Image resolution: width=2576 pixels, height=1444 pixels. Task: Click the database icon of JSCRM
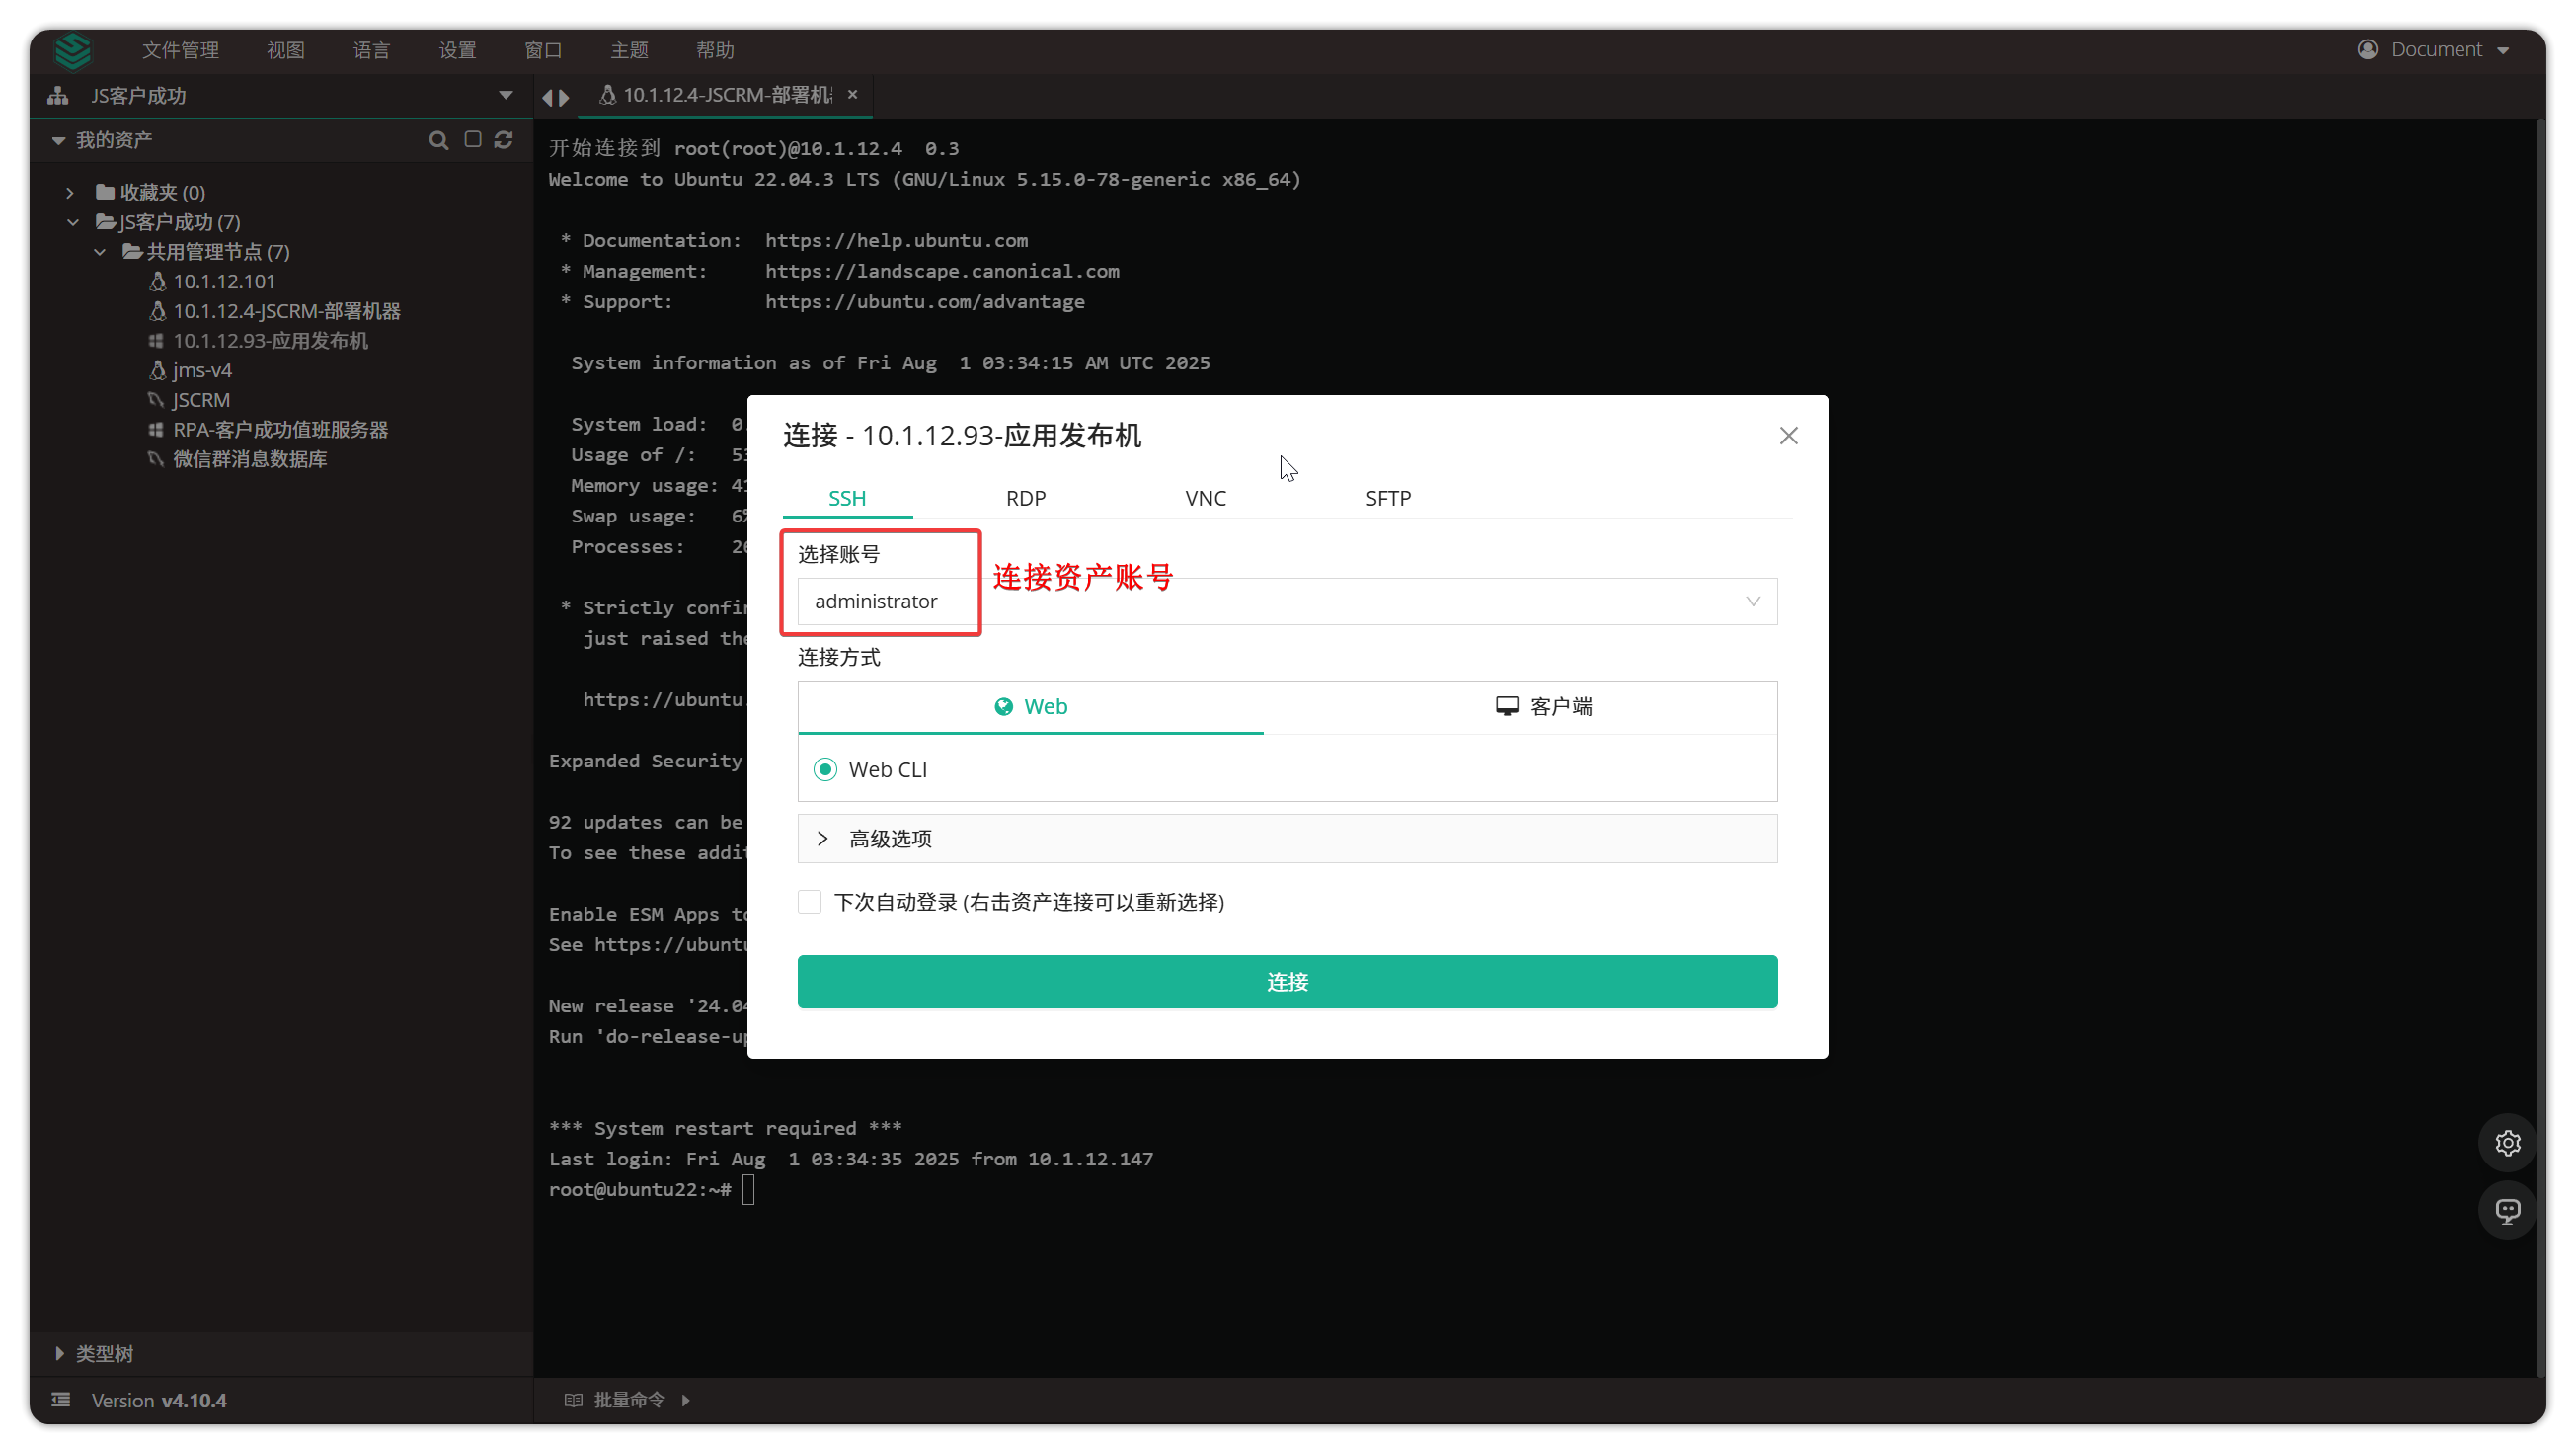[156, 400]
